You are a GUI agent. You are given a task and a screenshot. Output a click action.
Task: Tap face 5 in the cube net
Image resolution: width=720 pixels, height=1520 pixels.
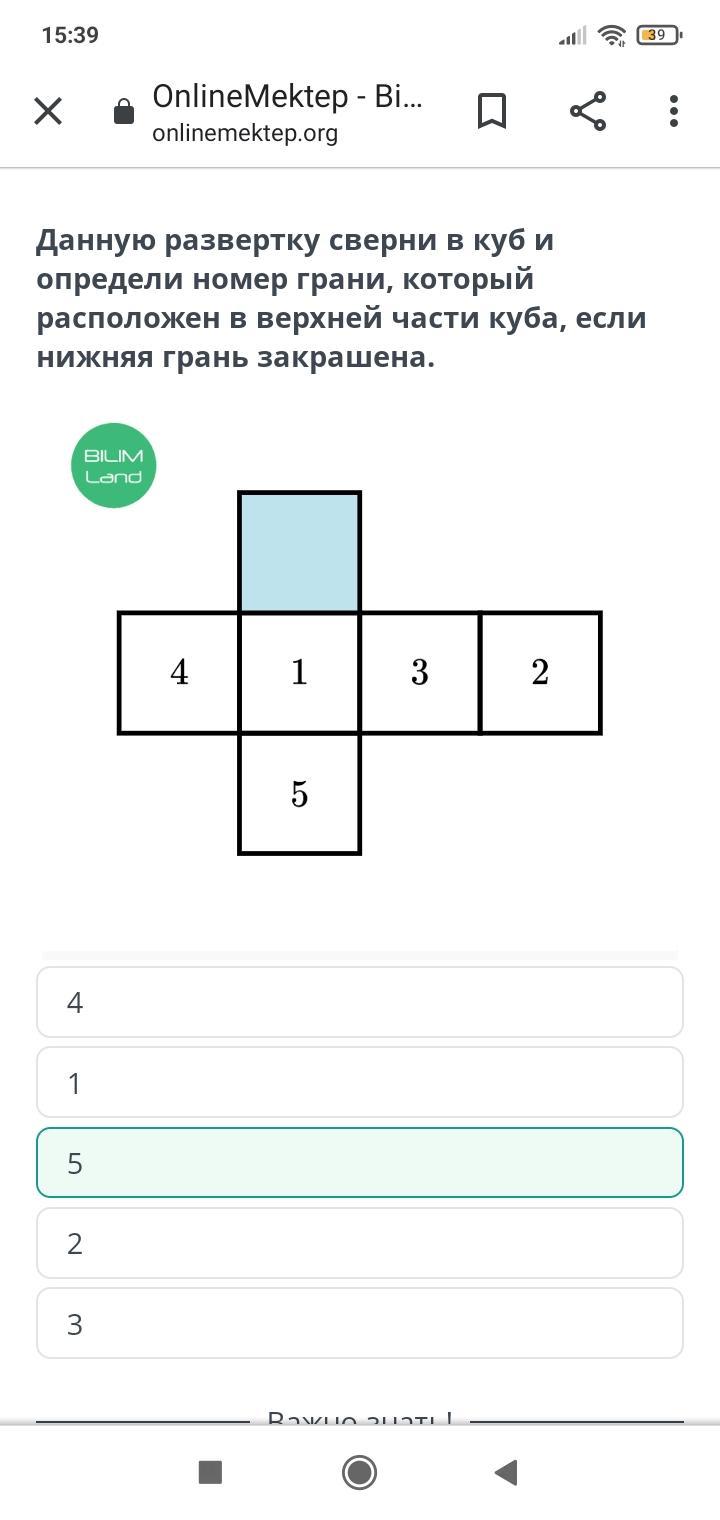coord(299,794)
